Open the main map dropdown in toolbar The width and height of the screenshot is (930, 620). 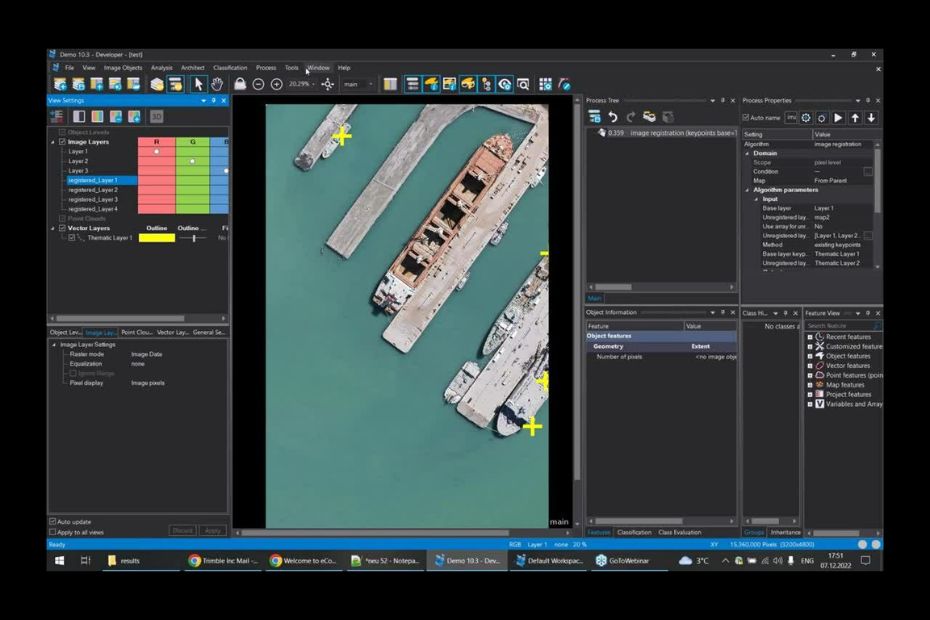point(371,84)
